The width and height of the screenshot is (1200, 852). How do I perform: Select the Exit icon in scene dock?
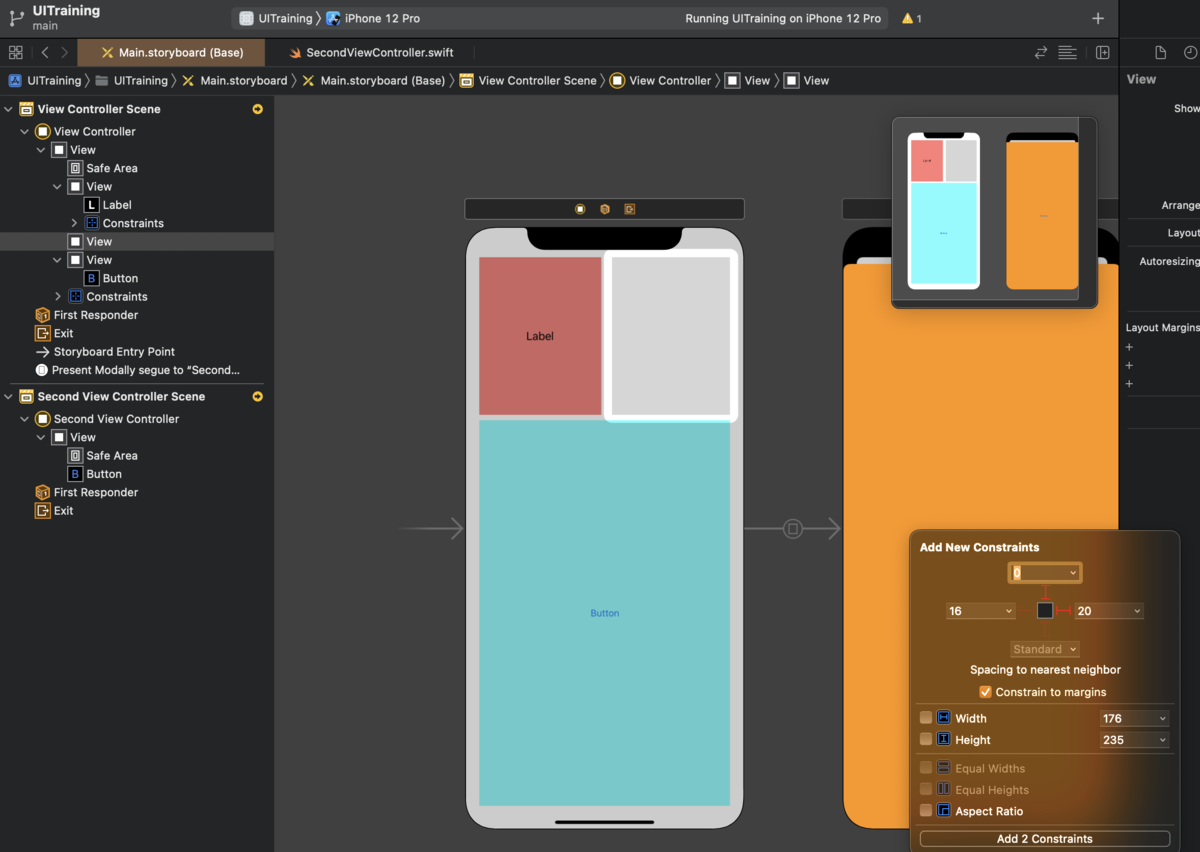pyautogui.click(x=629, y=209)
